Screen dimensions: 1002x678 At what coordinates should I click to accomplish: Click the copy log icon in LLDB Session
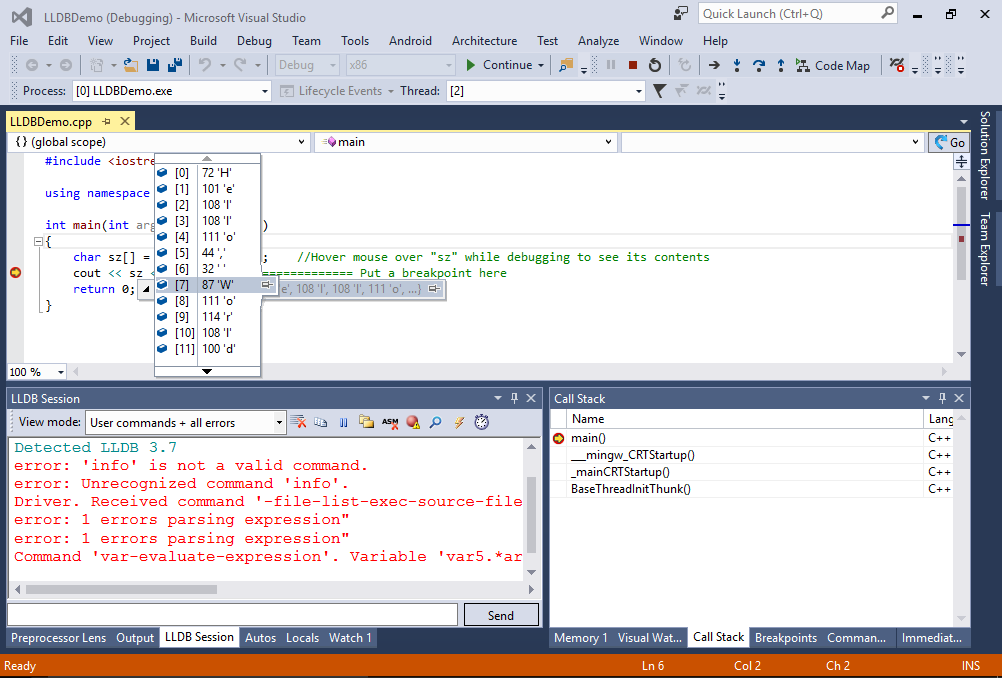[x=321, y=422]
